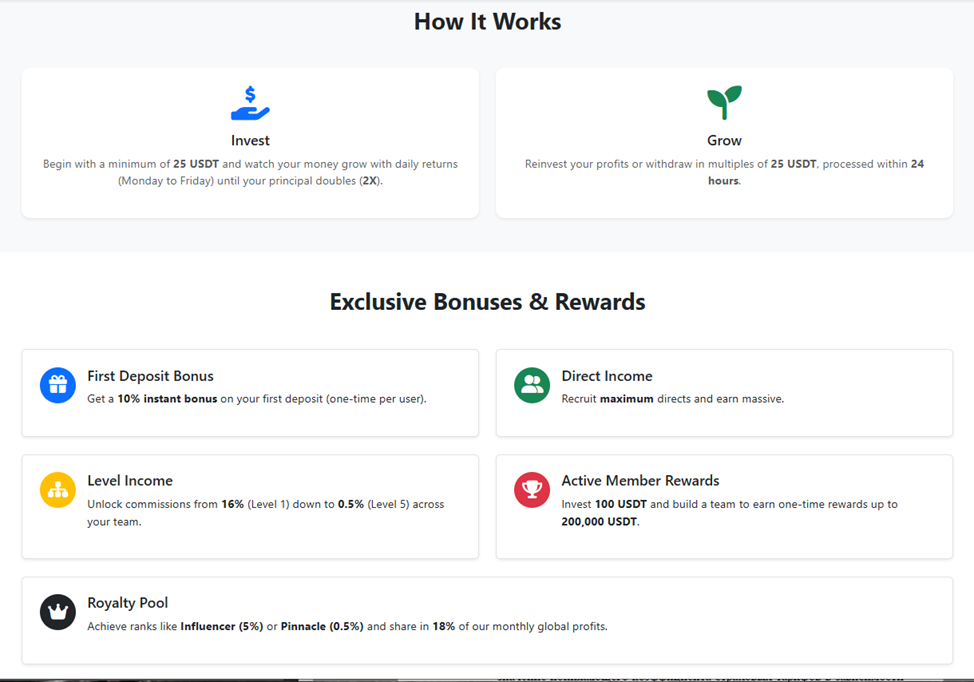Click the First Deposit Bonus title

150,376
